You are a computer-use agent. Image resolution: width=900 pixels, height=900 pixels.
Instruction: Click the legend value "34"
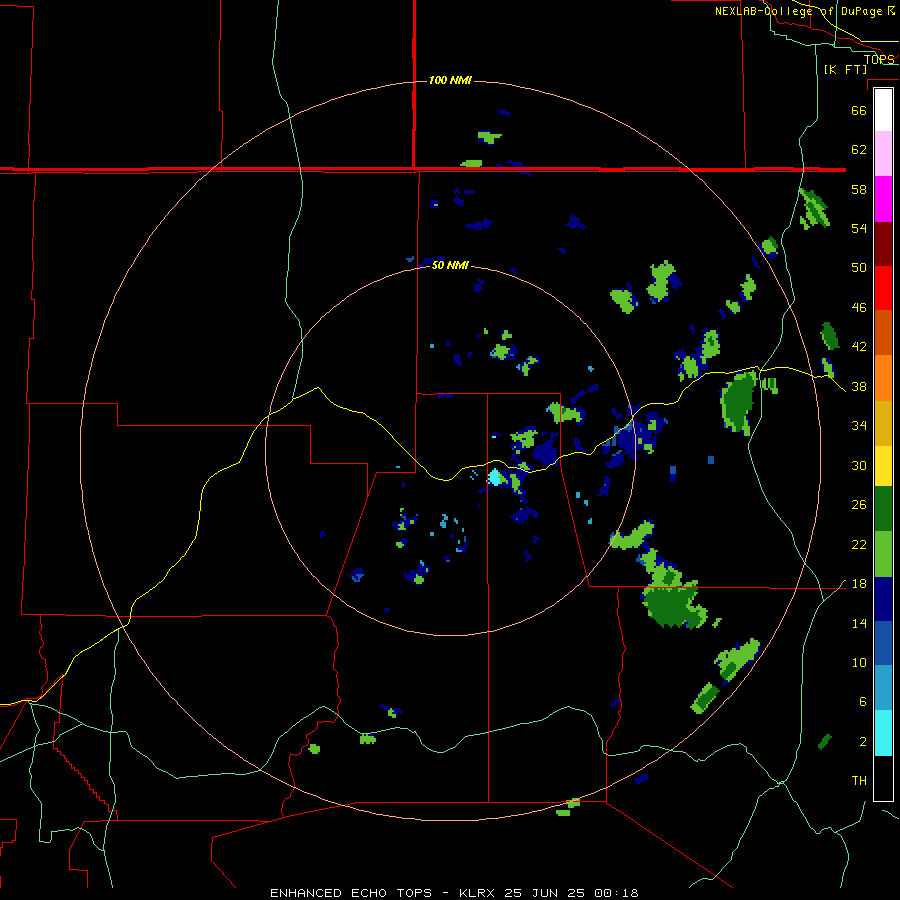859,426
